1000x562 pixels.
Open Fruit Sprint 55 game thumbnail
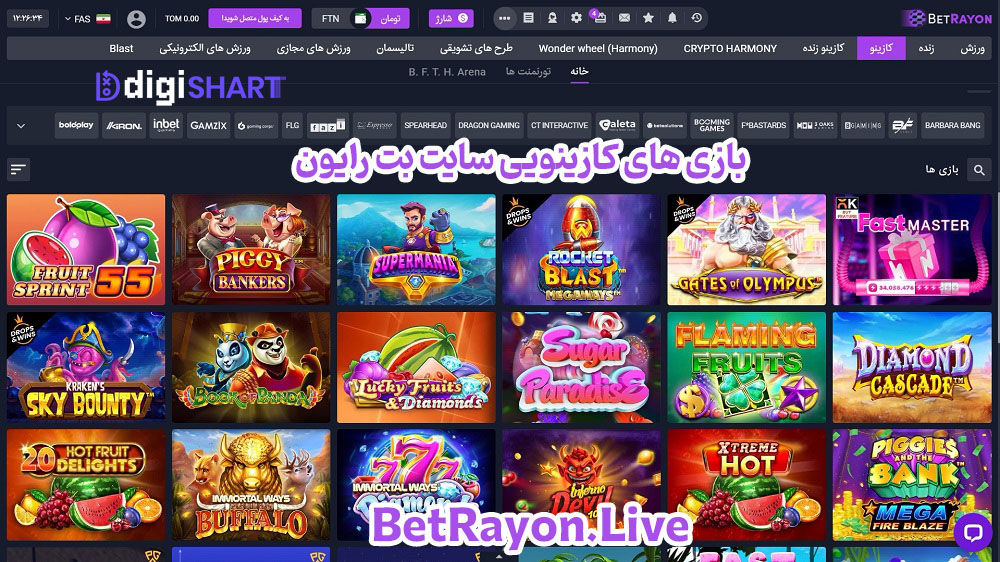tap(86, 249)
